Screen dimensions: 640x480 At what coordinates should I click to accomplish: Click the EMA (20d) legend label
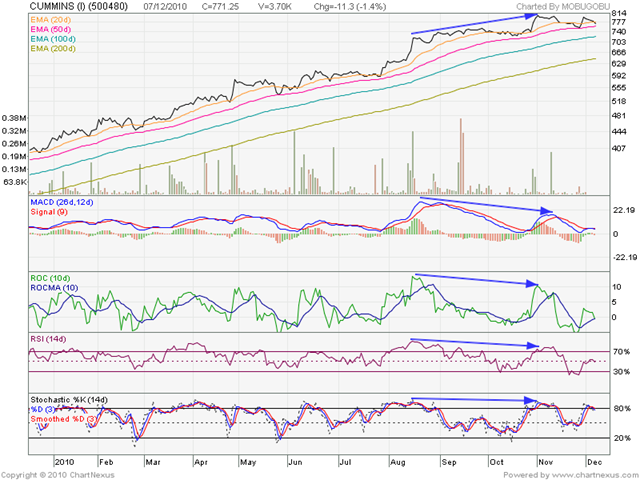pos(50,20)
